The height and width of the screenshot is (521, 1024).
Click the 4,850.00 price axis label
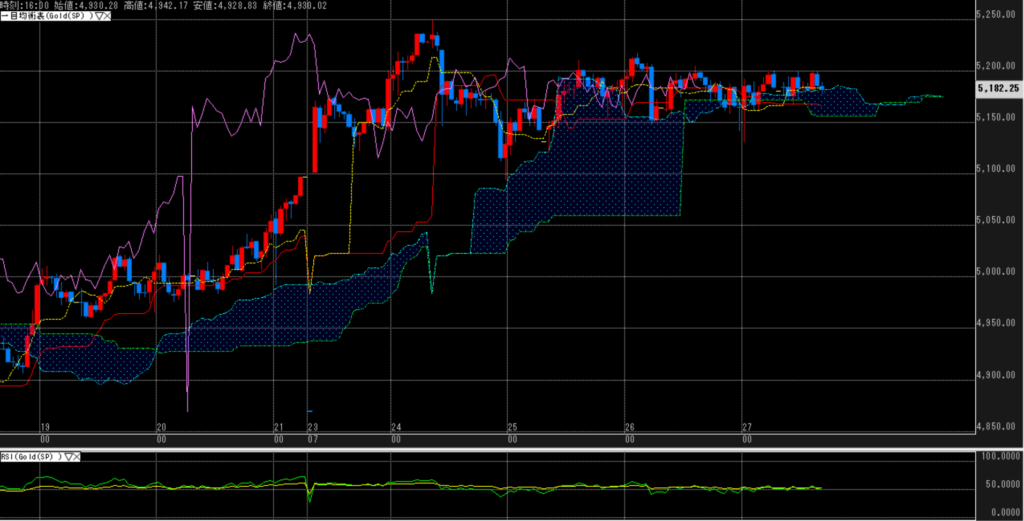(998, 427)
